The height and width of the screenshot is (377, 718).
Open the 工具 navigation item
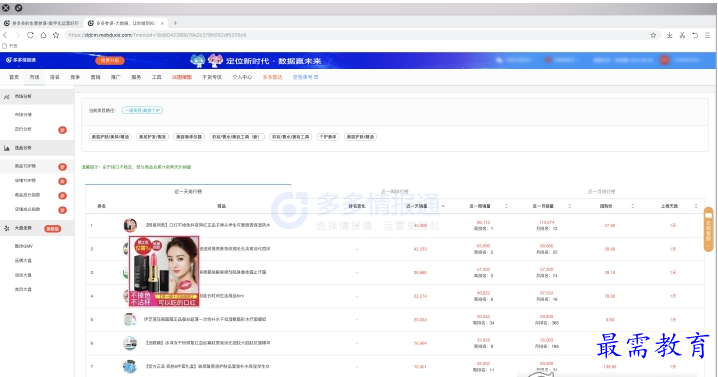[157, 77]
